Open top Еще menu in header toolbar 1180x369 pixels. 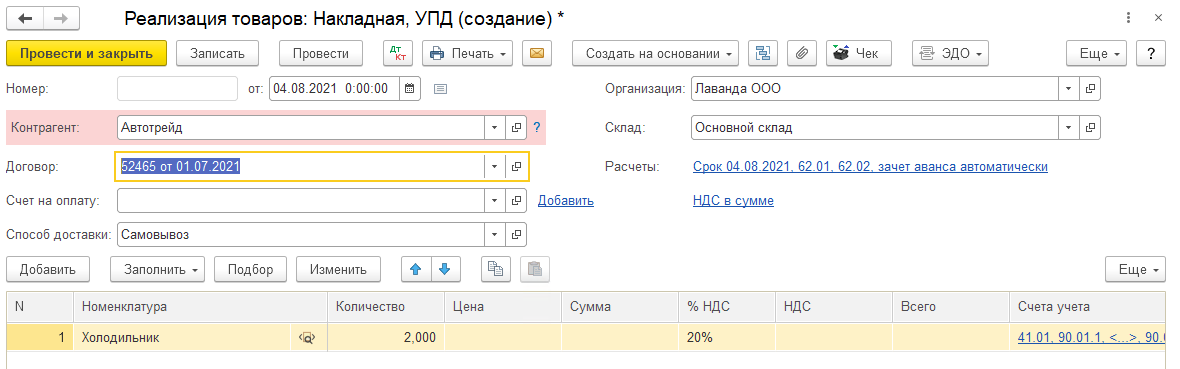pos(1096,53)
